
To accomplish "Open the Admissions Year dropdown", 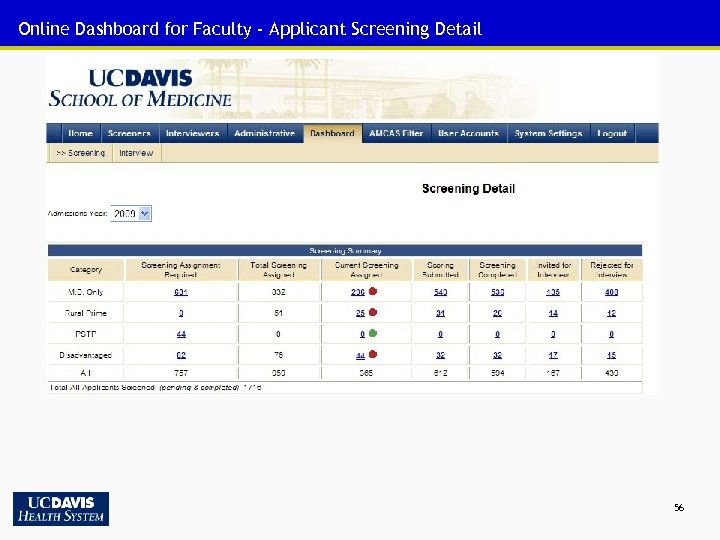I will coord(131,214).
